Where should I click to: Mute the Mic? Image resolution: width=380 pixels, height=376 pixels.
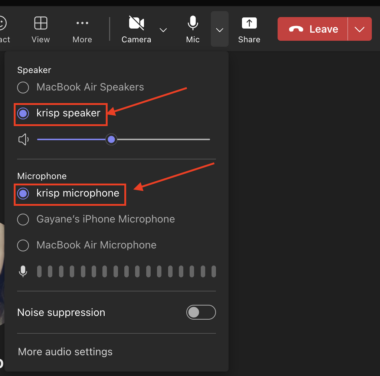coord(193,29)
